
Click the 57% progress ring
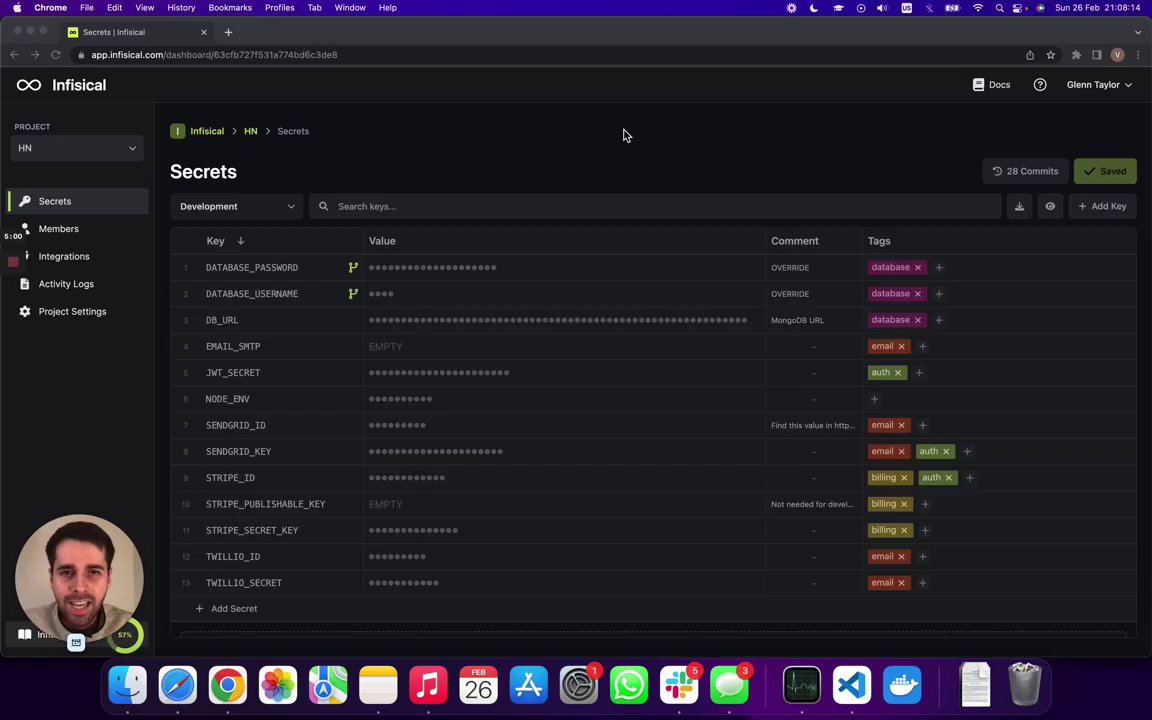[x=125, y=636]
